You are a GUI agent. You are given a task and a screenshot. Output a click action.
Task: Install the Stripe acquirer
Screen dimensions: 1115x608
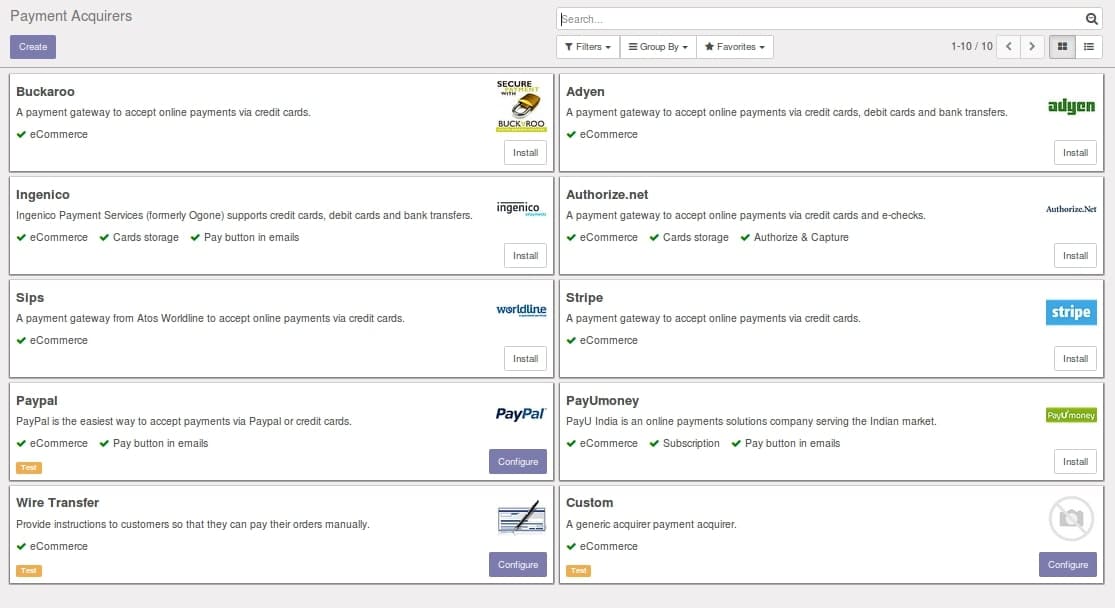point(1075,359)
